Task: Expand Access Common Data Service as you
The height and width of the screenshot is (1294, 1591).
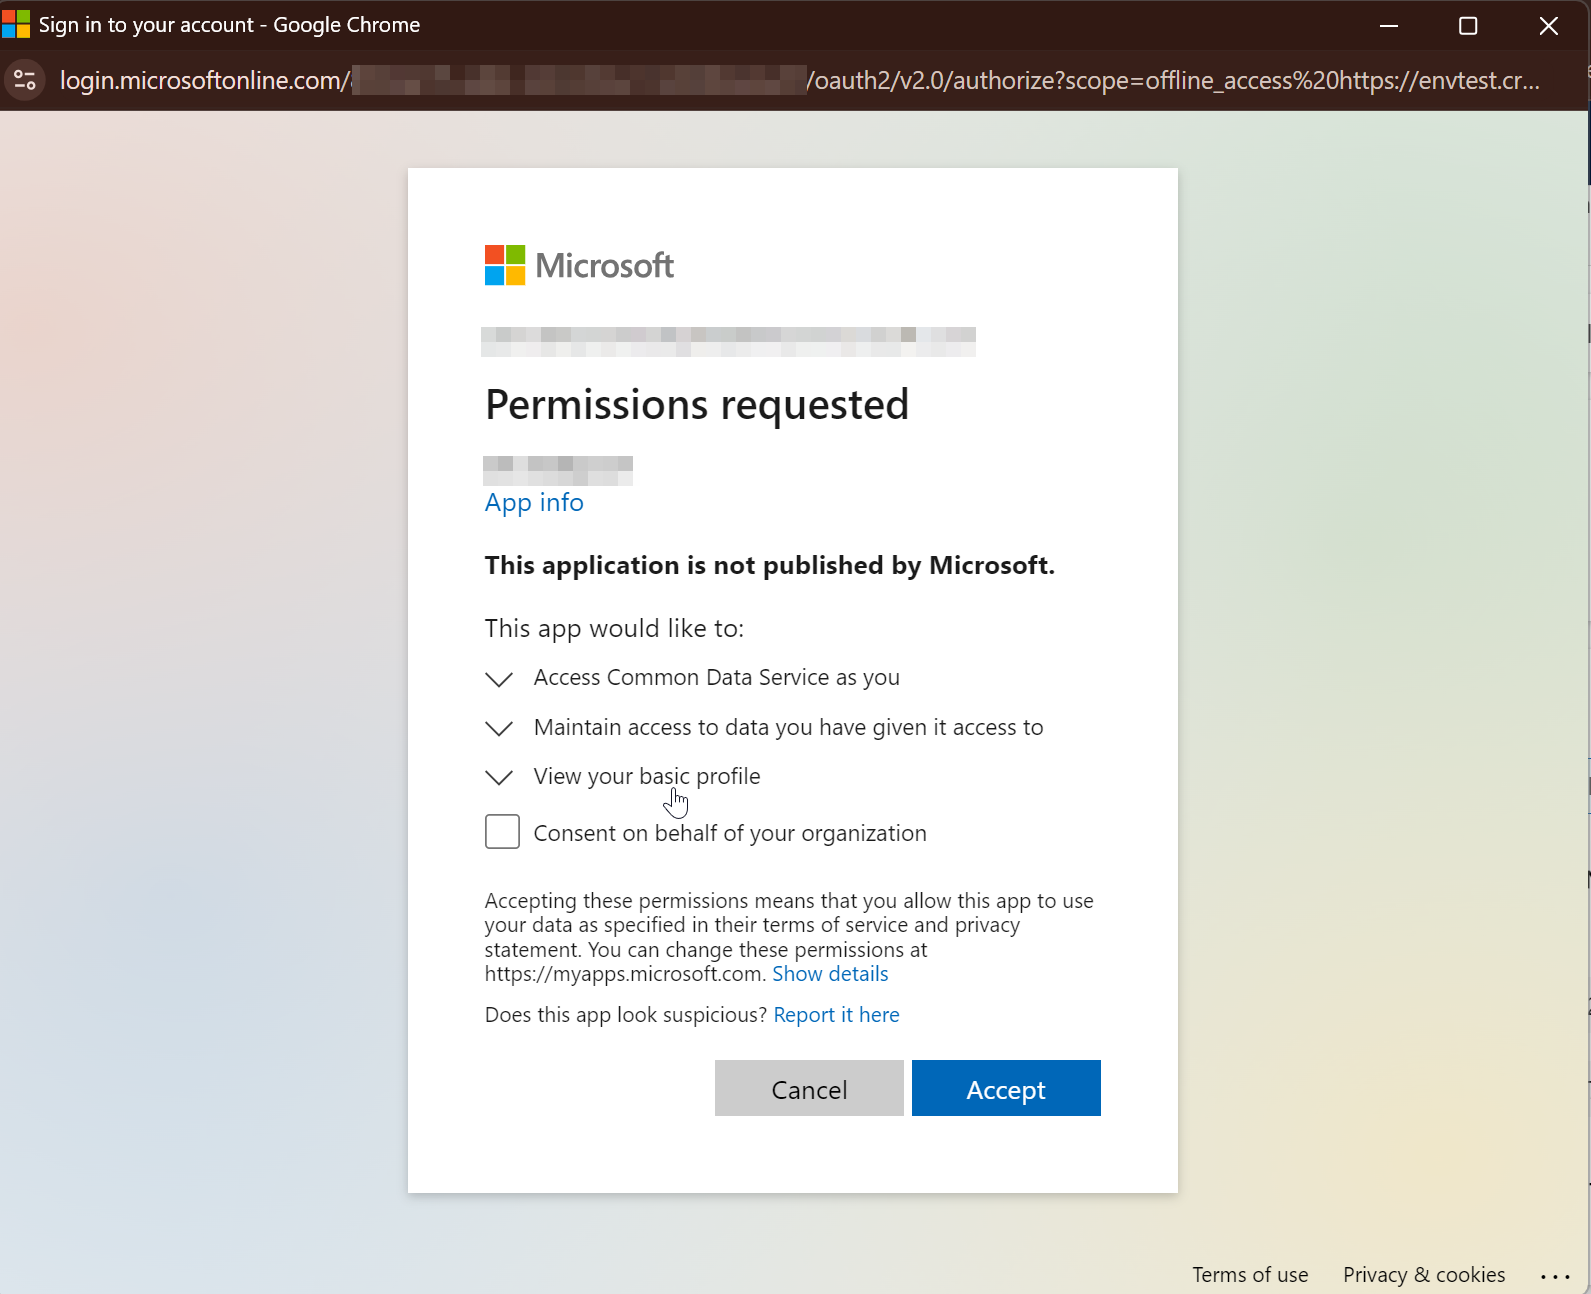Action: [499, 679]
